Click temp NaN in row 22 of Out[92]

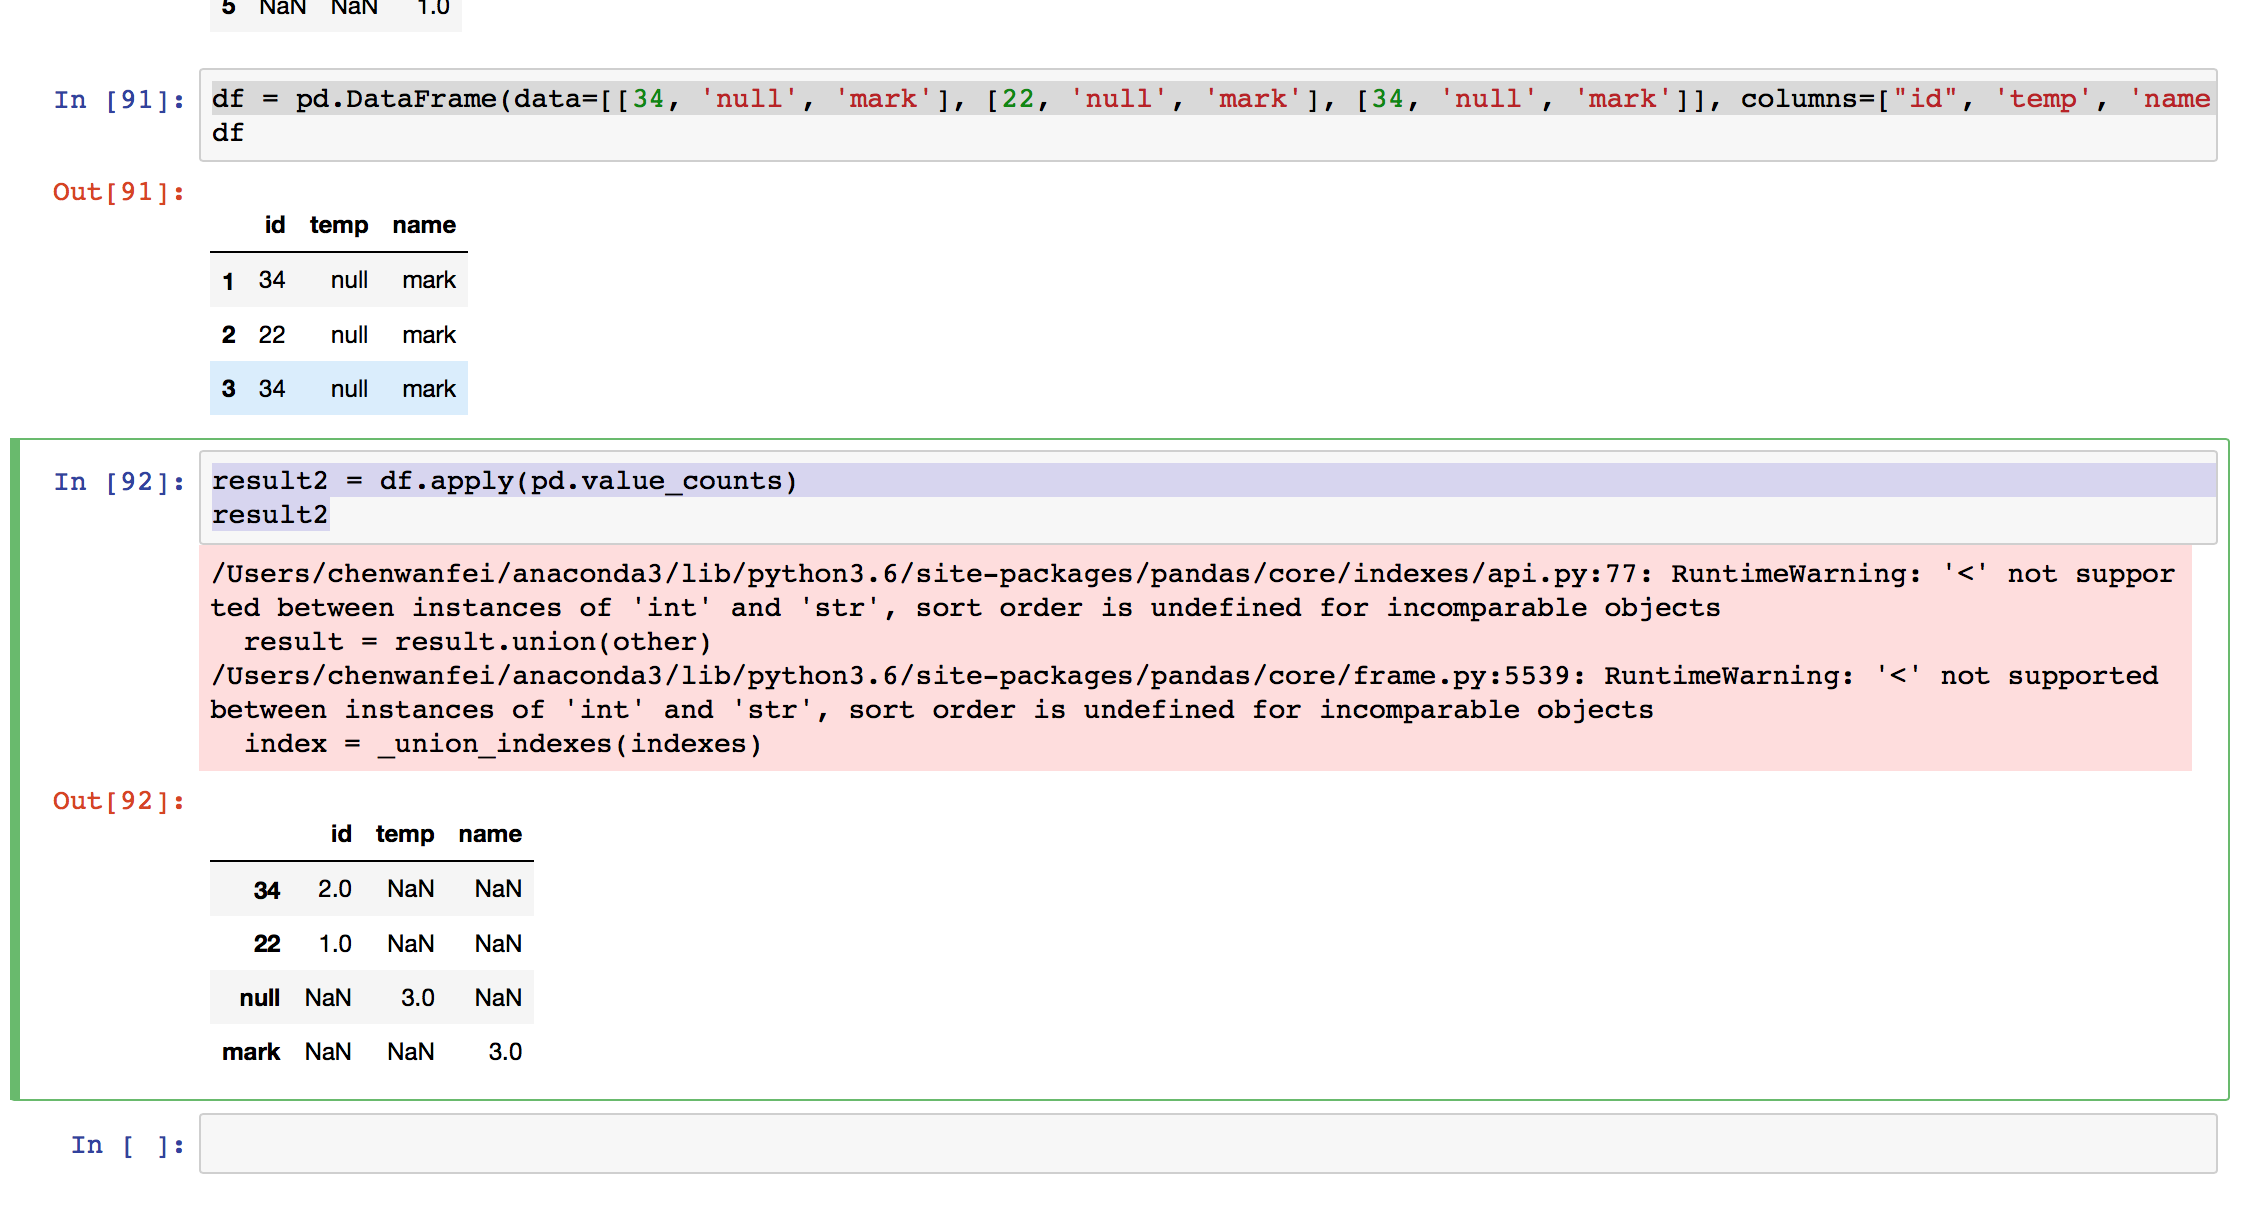pyautogui.click(x=411, y=944)
